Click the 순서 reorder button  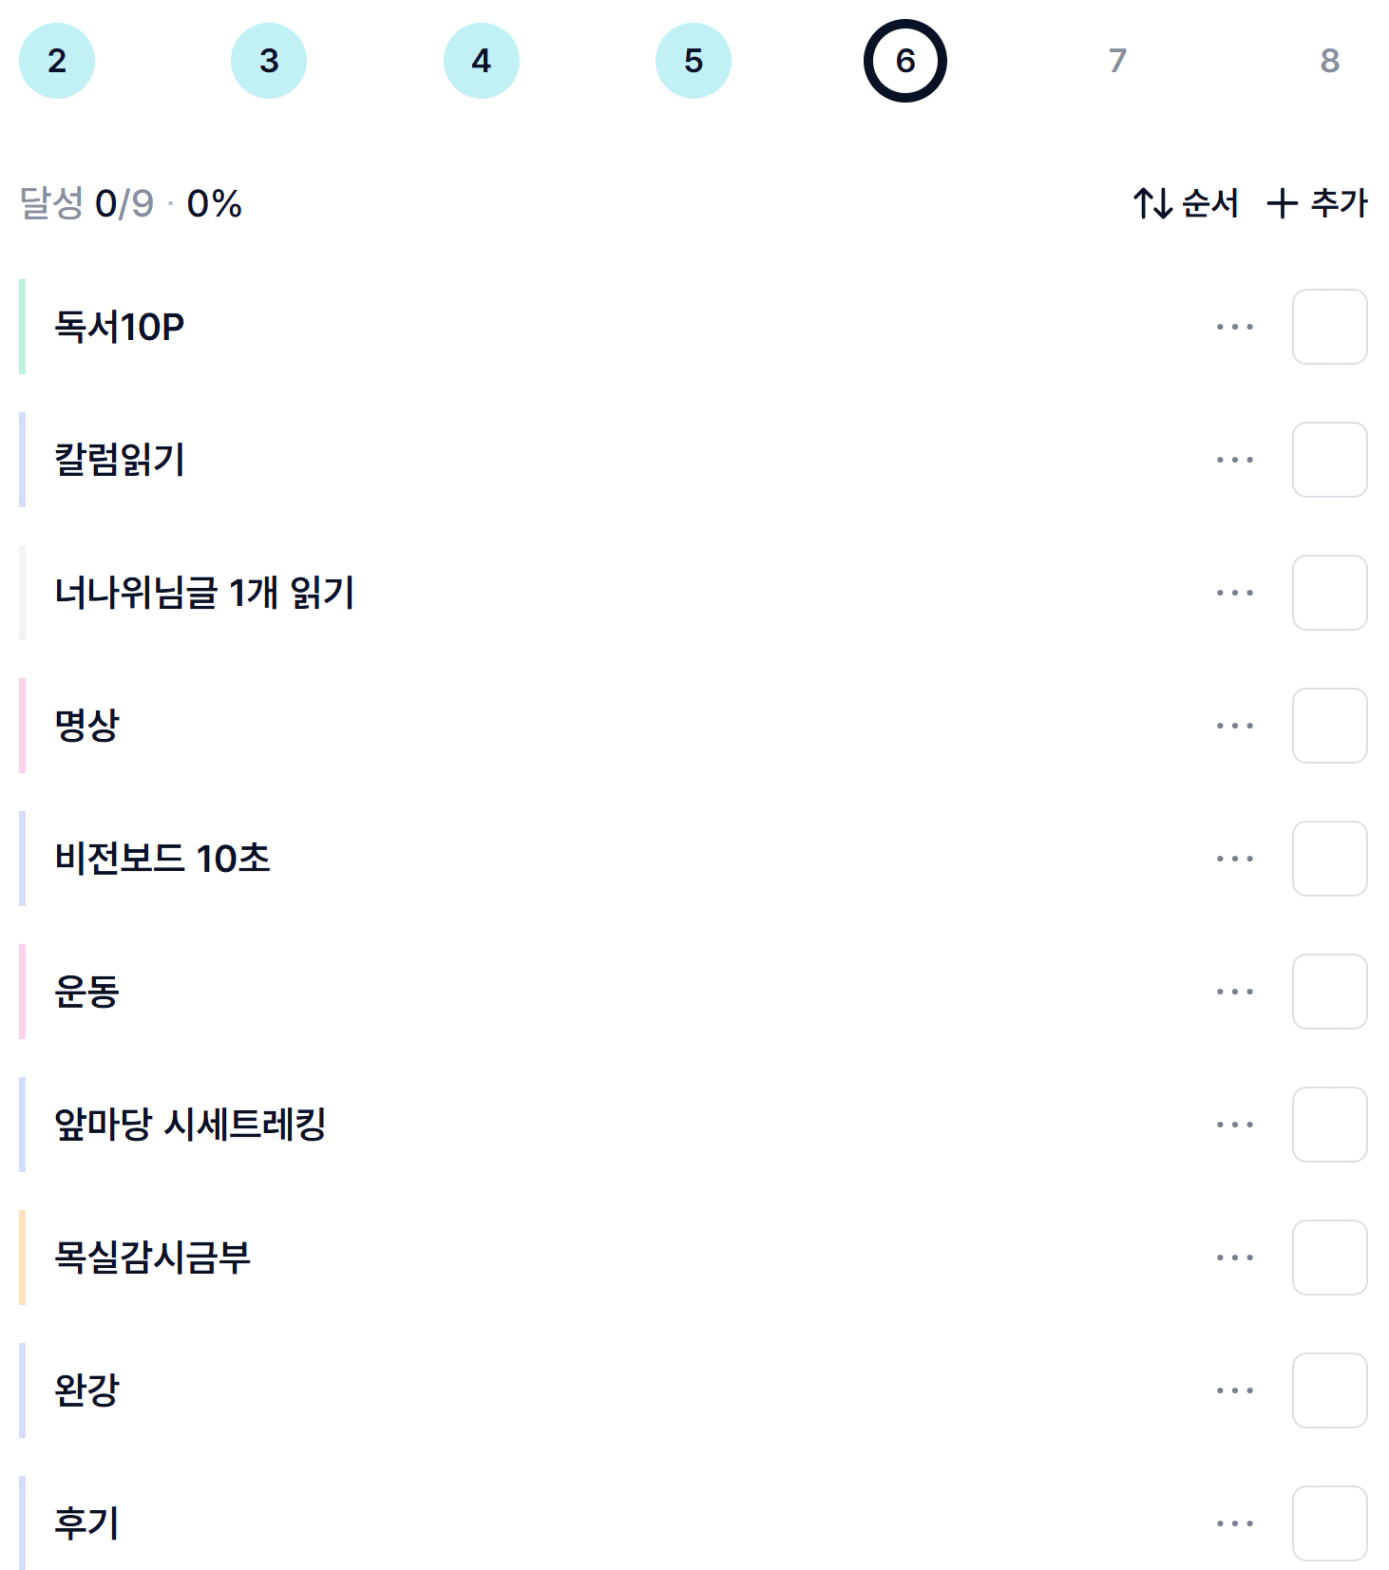coord(1186,204)
